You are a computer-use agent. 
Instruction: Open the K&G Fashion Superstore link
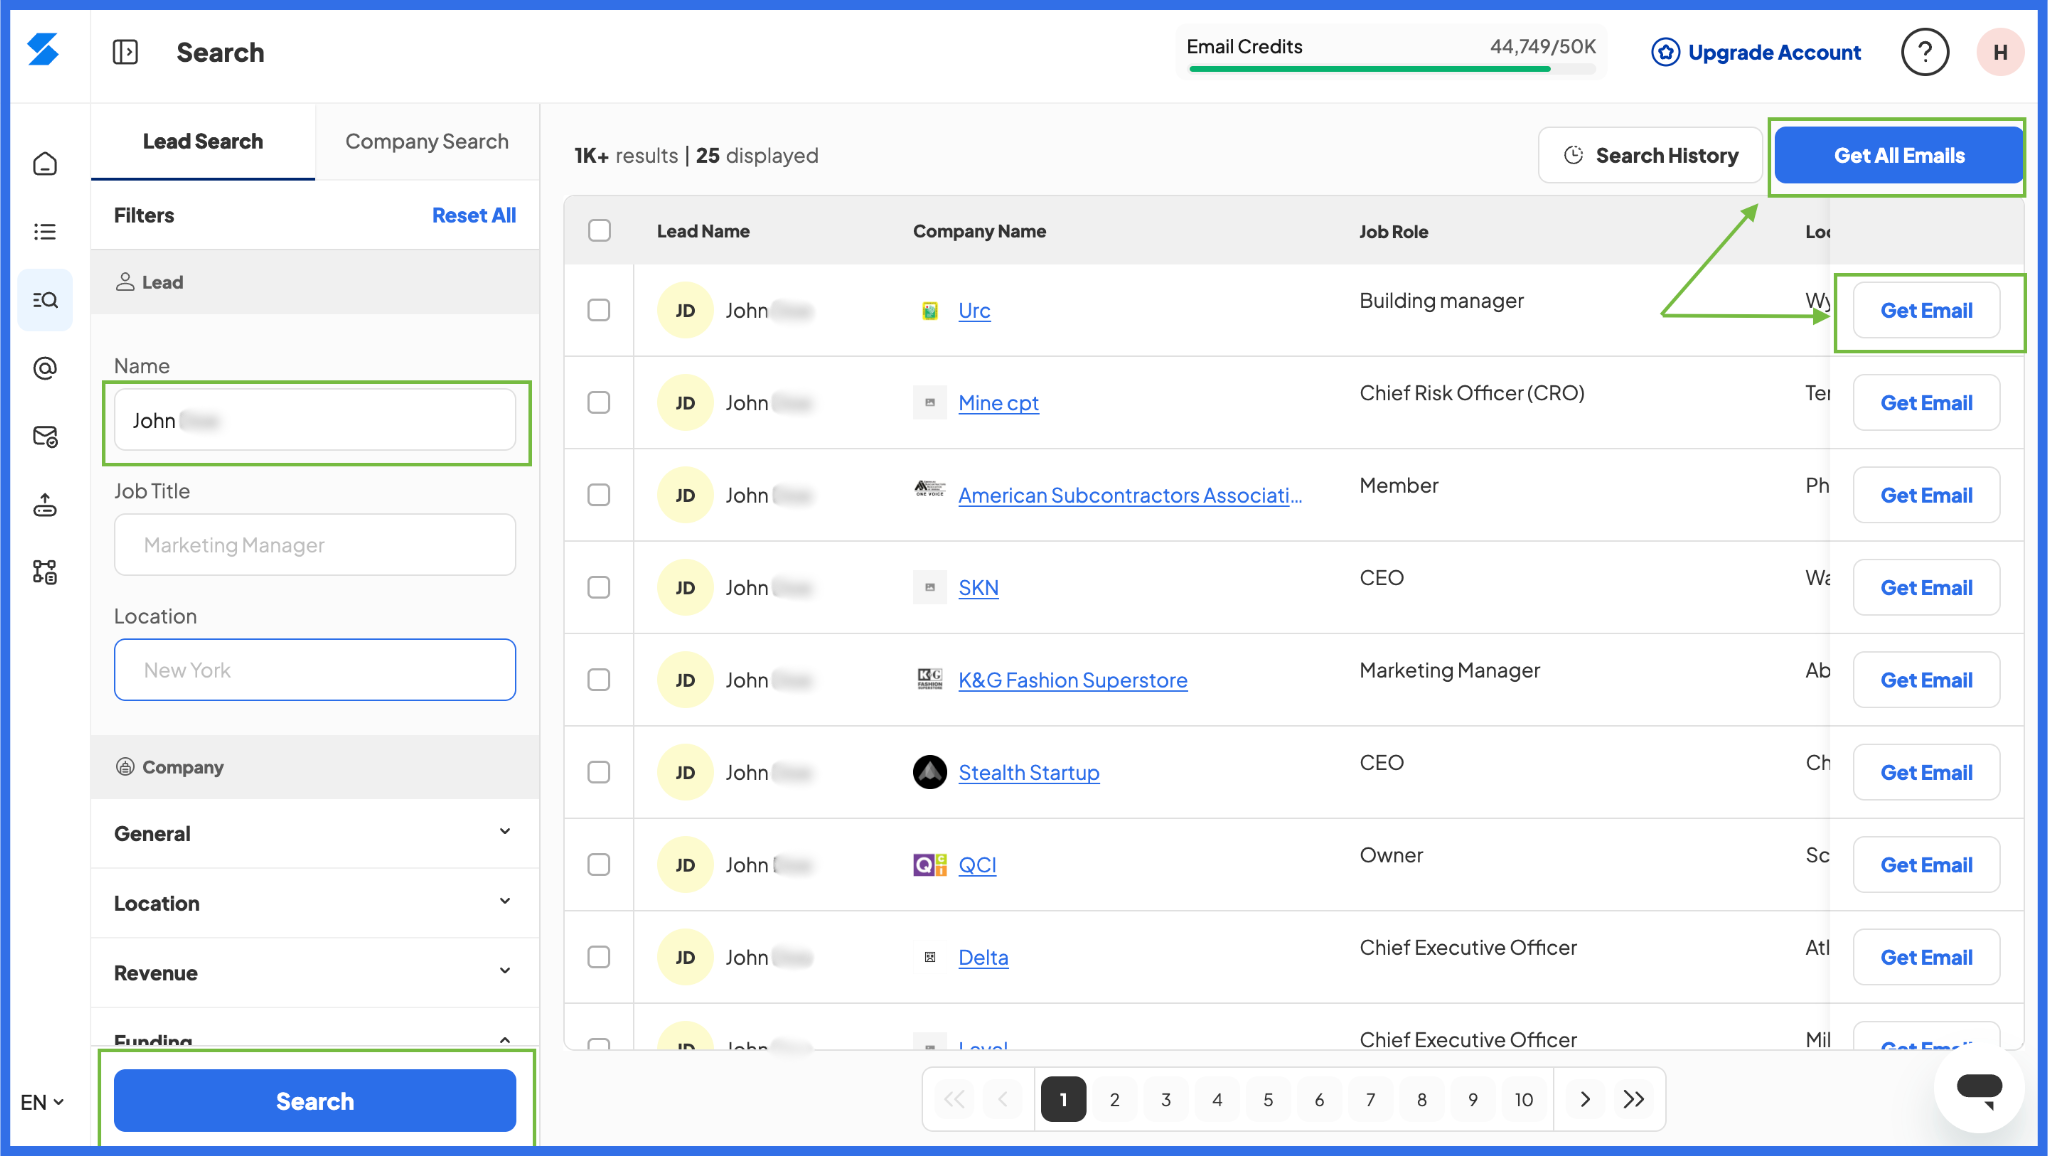click(1072, 680)
